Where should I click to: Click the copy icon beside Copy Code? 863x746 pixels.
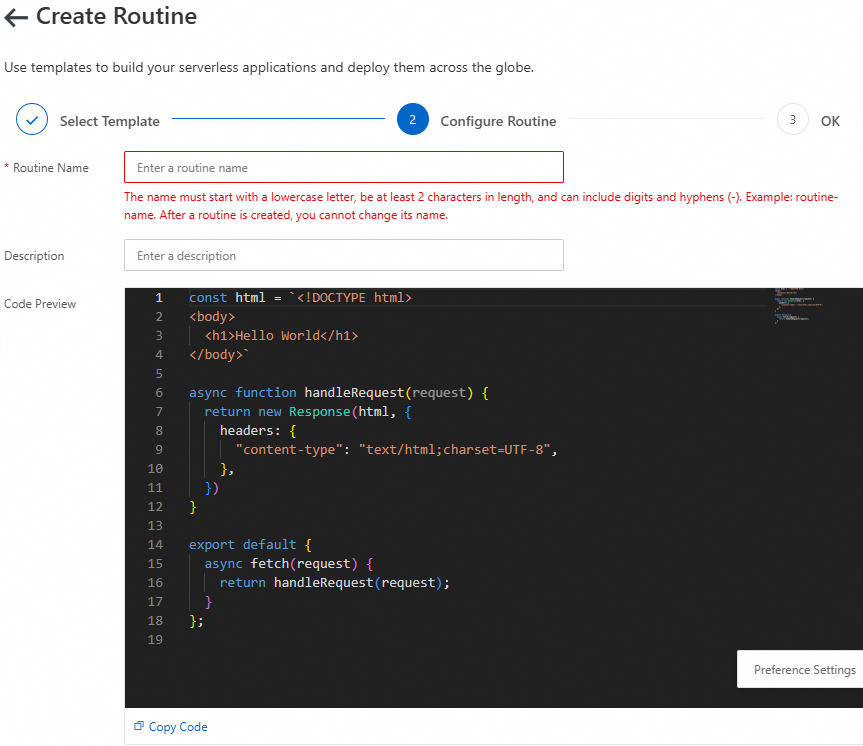tap(139, 726)
